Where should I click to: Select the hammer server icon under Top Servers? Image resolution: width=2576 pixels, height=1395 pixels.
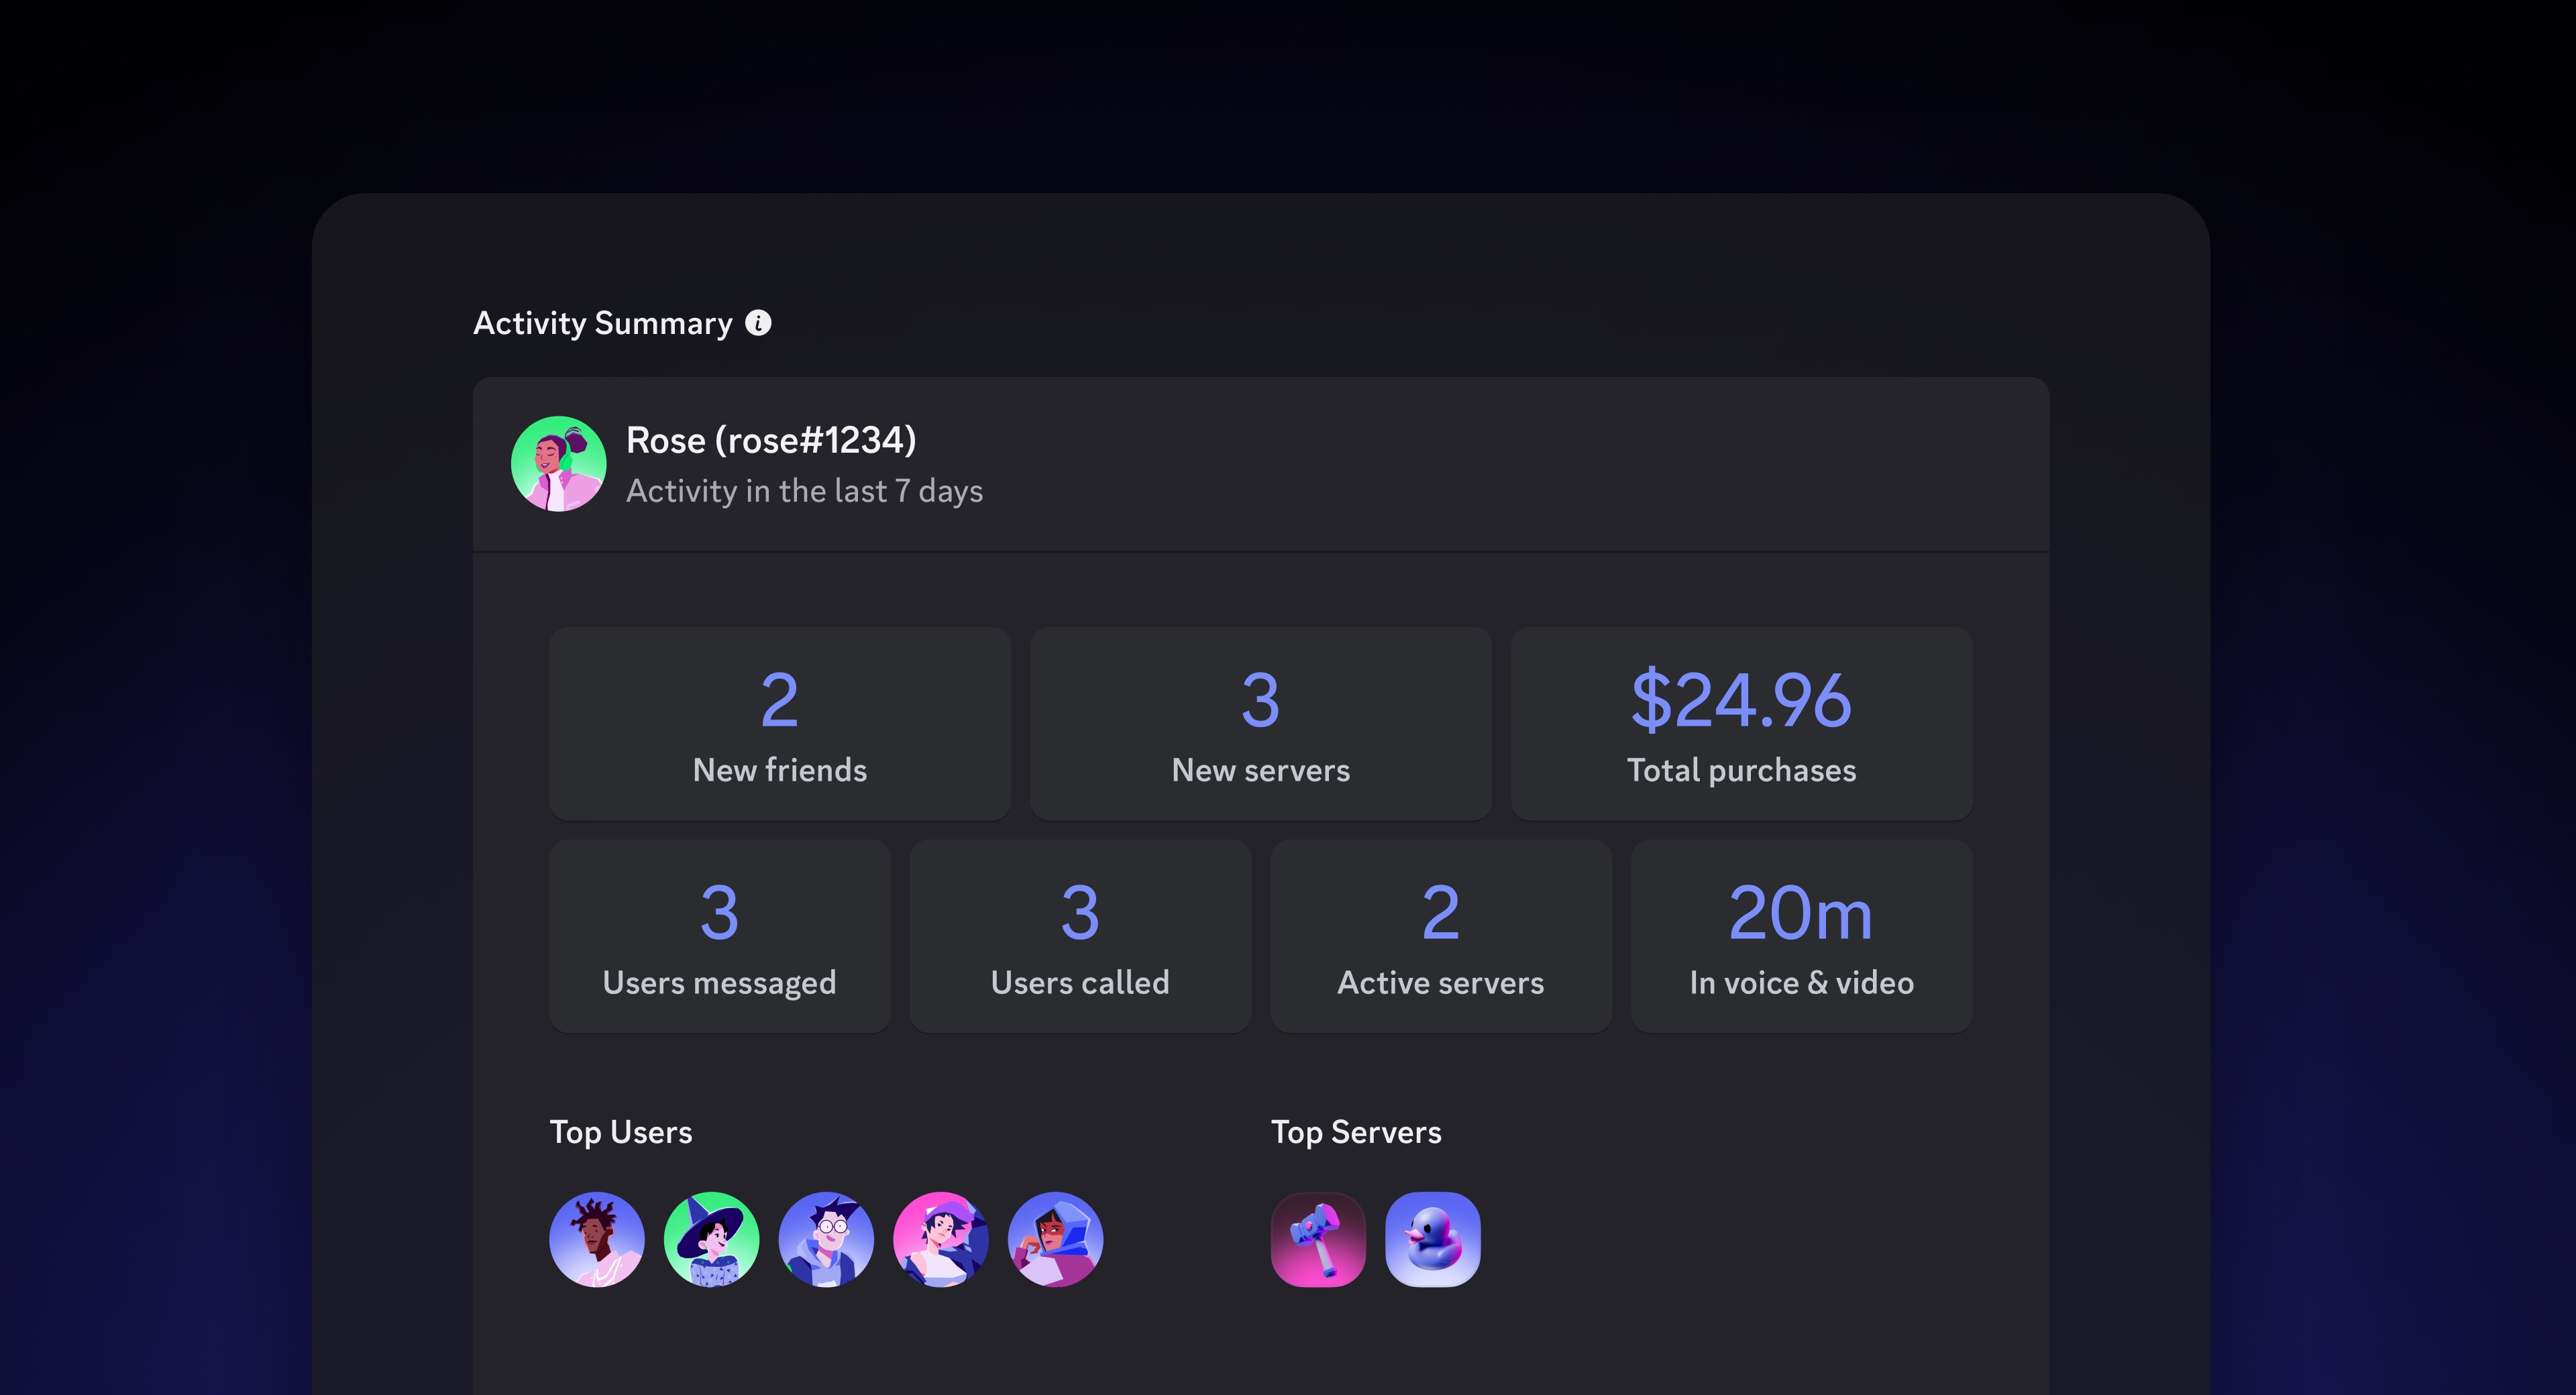1318,1239
